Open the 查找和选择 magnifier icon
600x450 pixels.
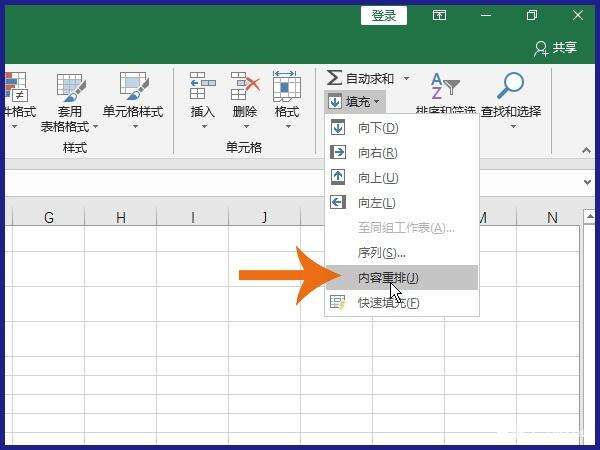coord(510,86)
